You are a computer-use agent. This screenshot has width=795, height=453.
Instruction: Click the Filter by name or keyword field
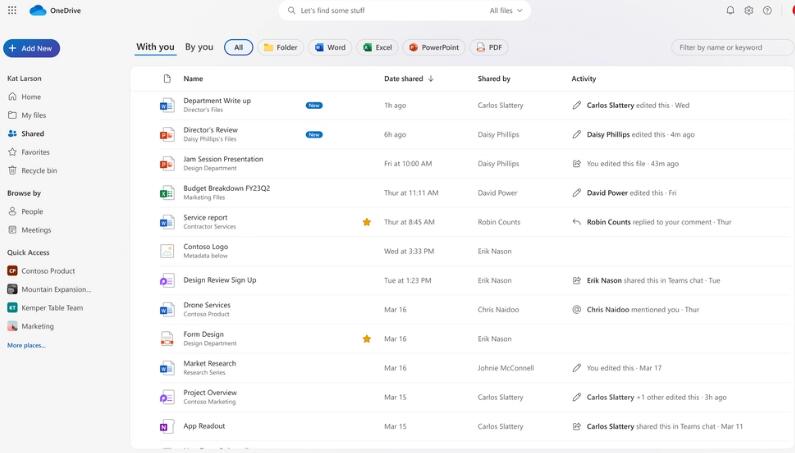coord(732,47)
